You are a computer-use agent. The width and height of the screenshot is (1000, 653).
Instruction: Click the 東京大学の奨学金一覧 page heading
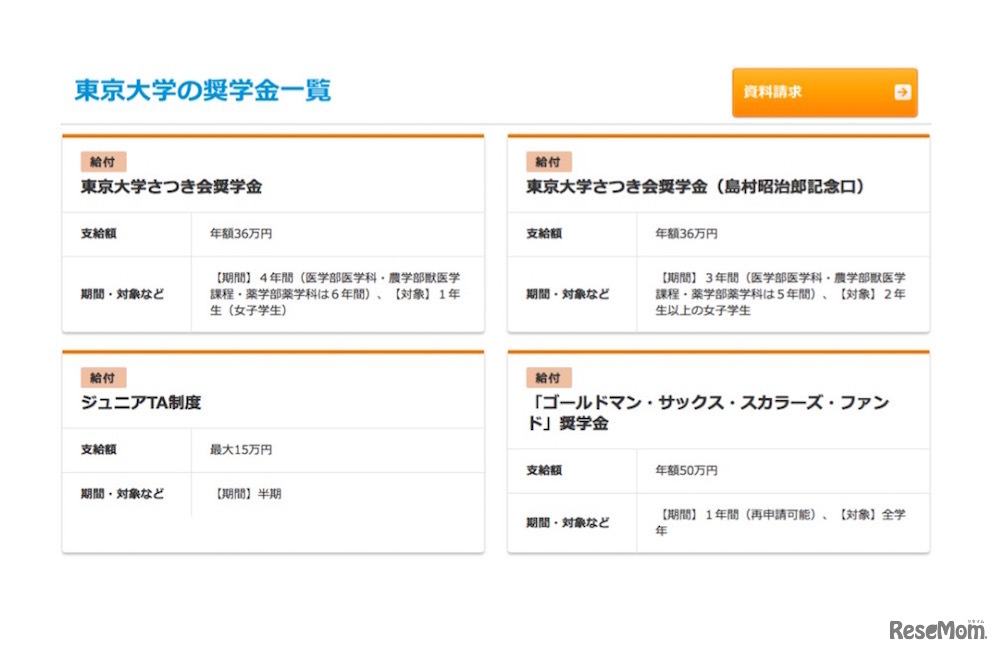click(204, 91)
